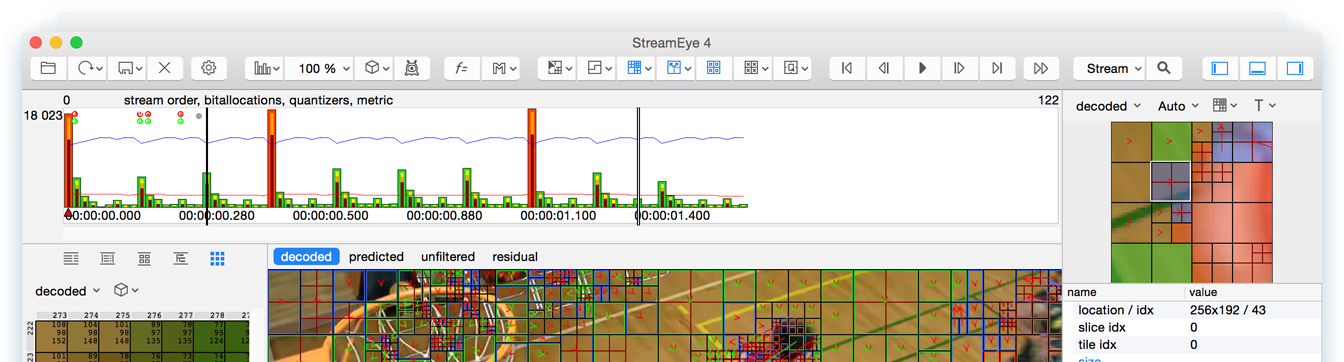Step back one frame

(x=884, y=68)
